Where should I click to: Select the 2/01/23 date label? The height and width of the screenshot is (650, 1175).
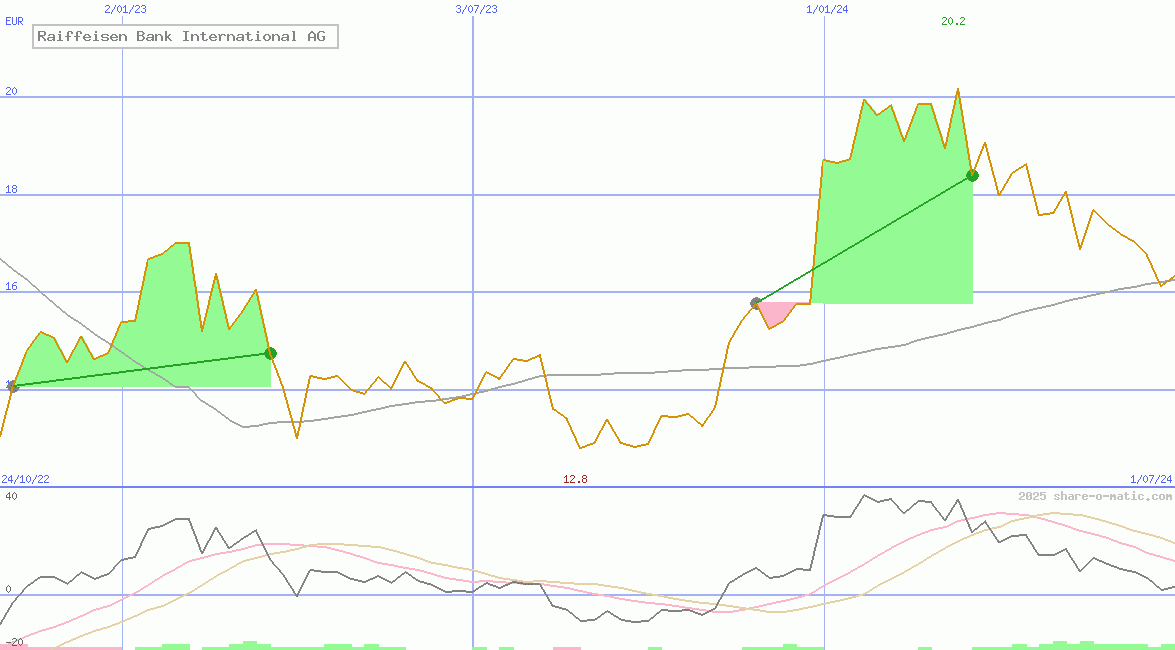coord(125,9)
